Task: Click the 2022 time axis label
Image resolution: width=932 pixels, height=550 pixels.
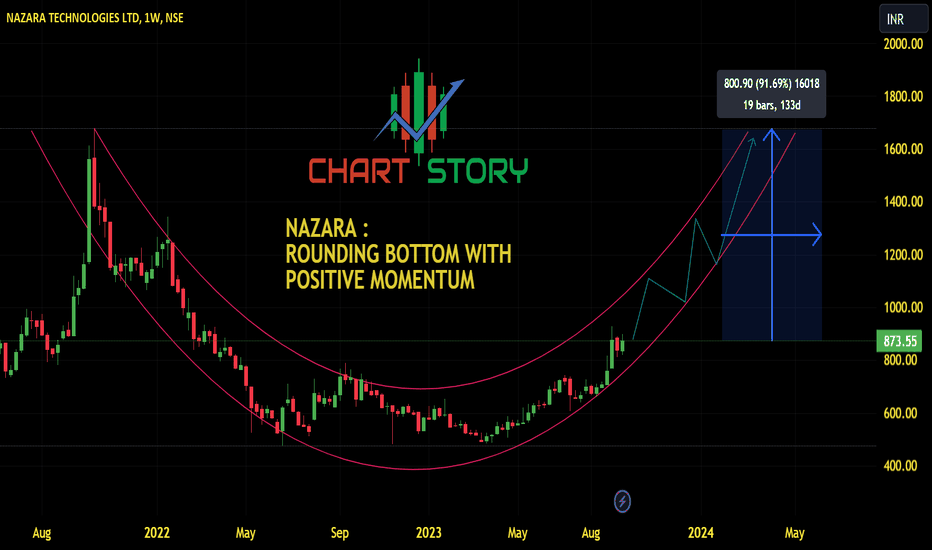Action: 157,532
